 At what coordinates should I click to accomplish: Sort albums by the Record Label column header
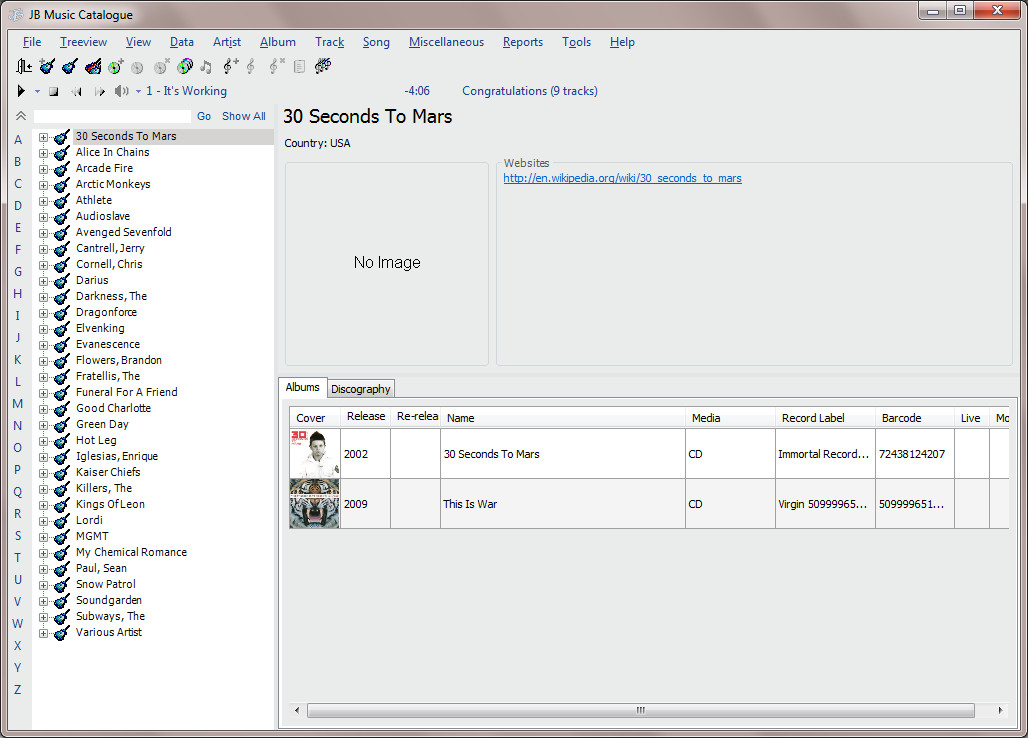[825, 418]
